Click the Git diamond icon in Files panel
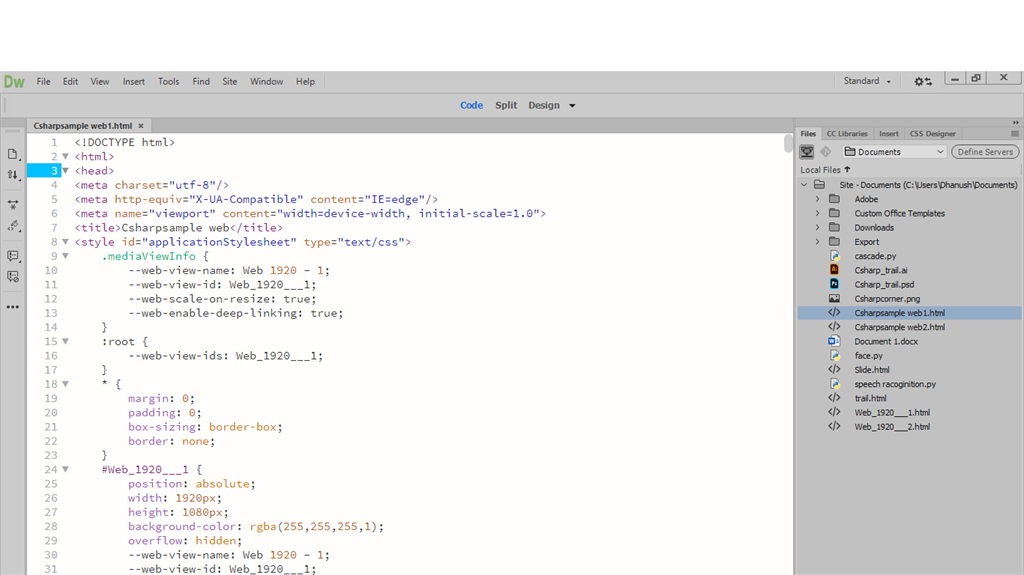Image resolution: width=1024 pixels, height=575 pixels. (826, 152)
